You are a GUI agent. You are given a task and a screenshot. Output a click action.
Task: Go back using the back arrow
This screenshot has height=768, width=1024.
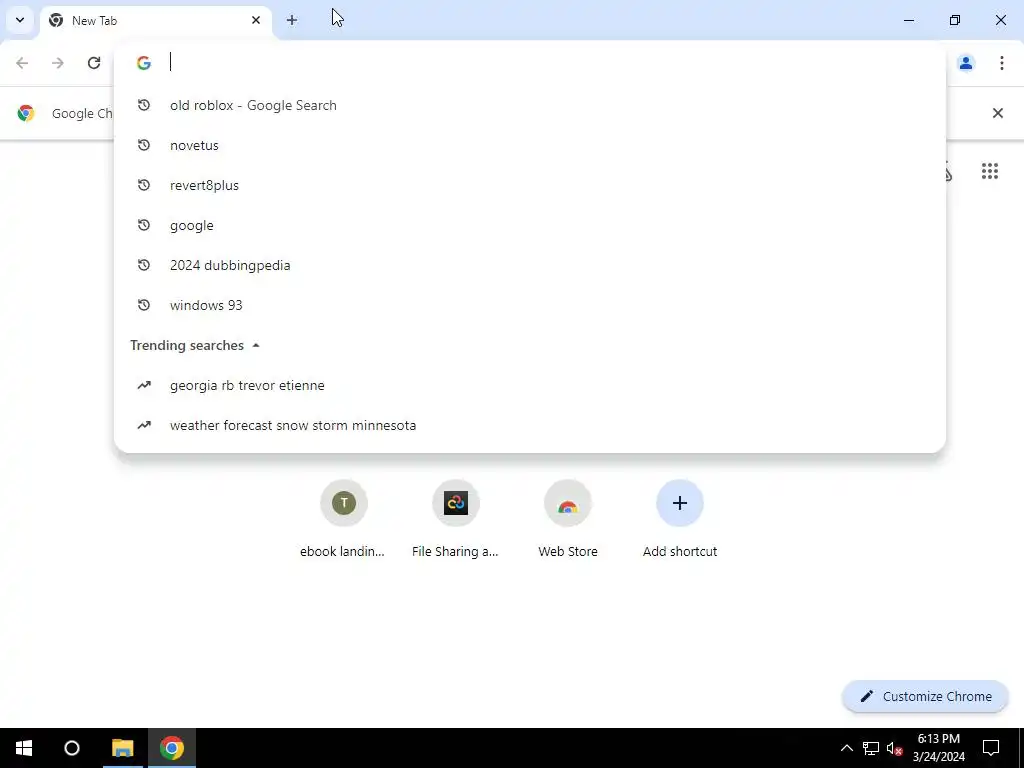click(22, 63)
